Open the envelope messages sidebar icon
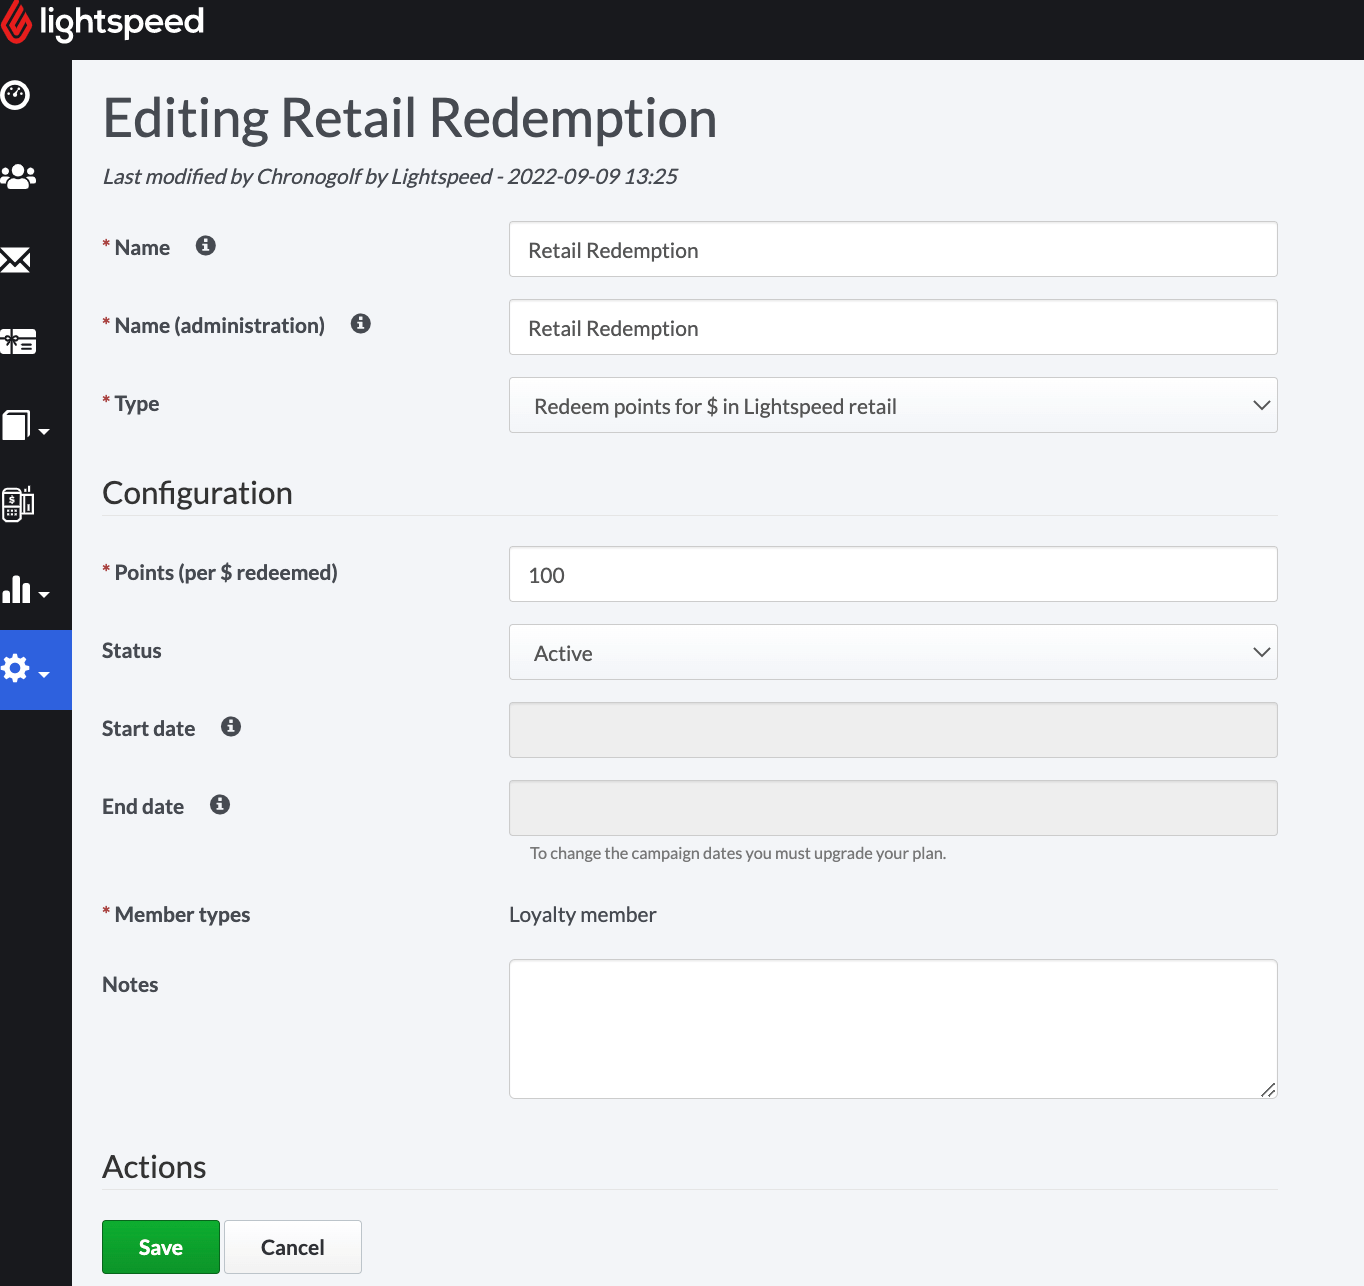Image resolution: width=1364 pixels, height=1286 pixels. tap(16, 260)
